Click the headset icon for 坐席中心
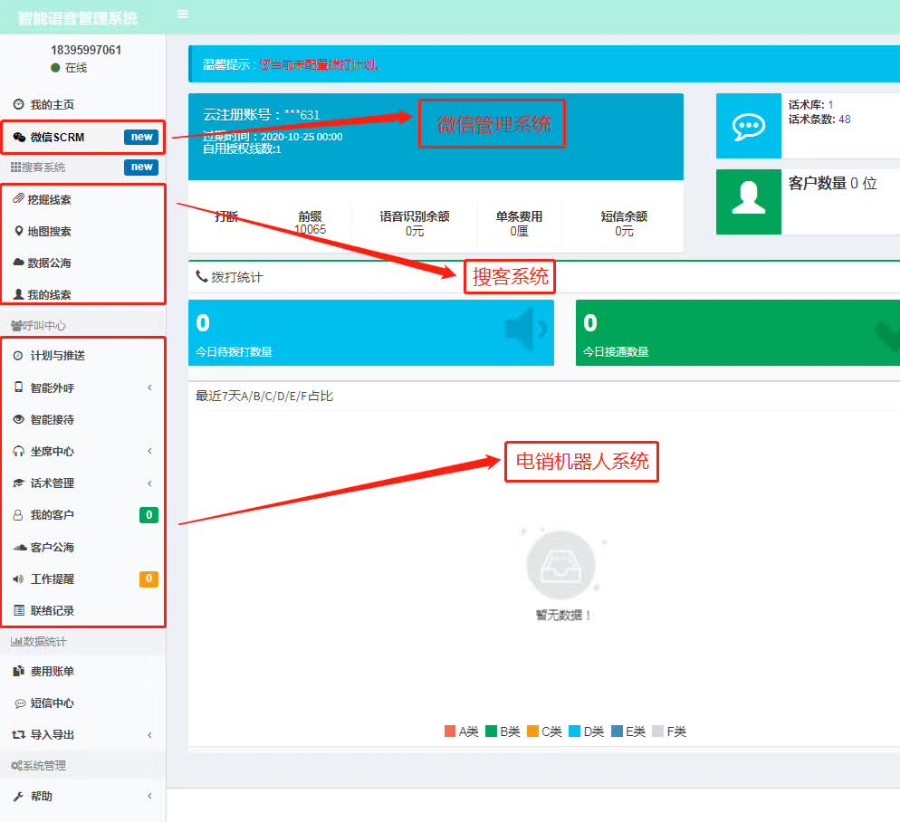 pos(18,451)
